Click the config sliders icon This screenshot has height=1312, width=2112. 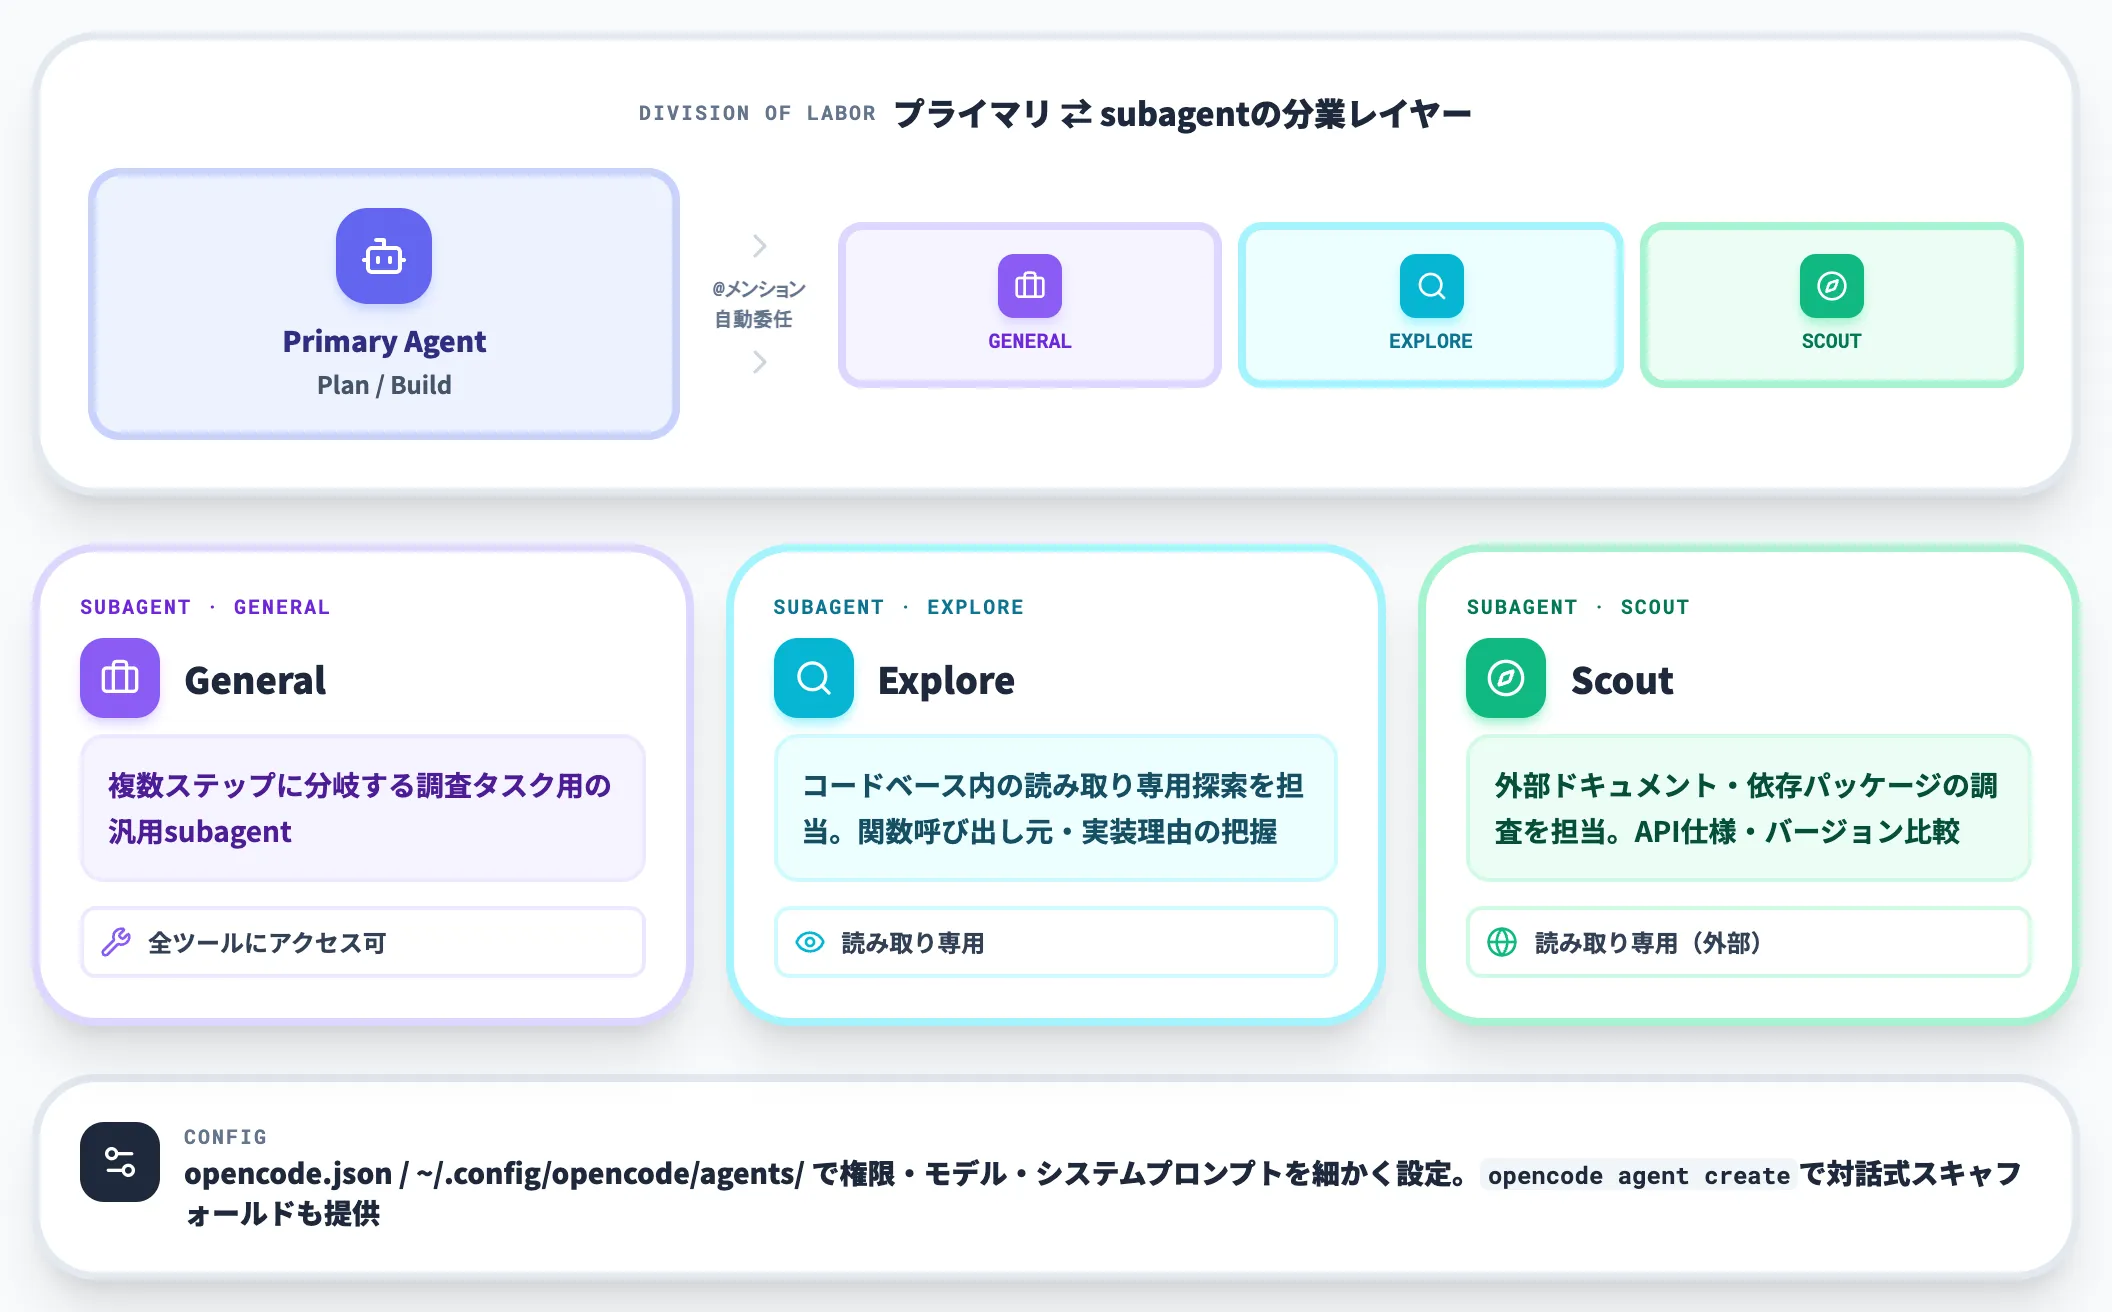[120, 1162]
